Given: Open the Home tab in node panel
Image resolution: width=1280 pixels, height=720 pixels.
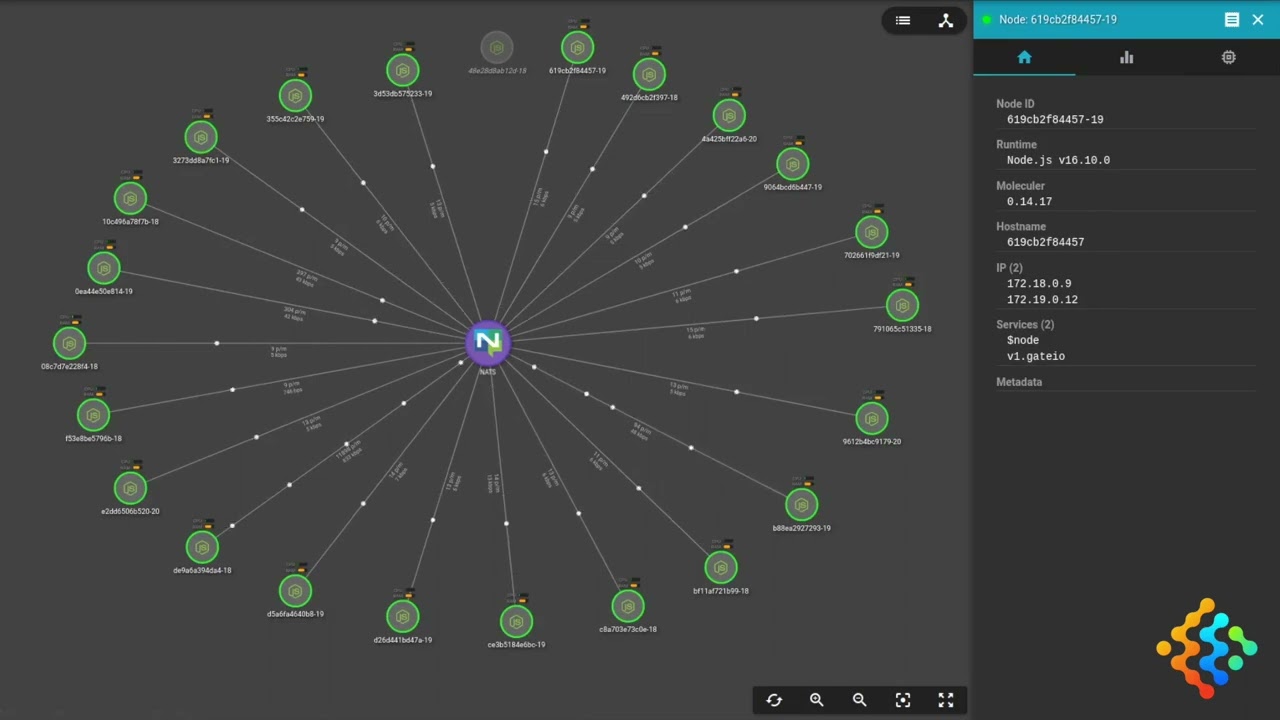Looking at the screenshot, I should tap(1024, 57).
